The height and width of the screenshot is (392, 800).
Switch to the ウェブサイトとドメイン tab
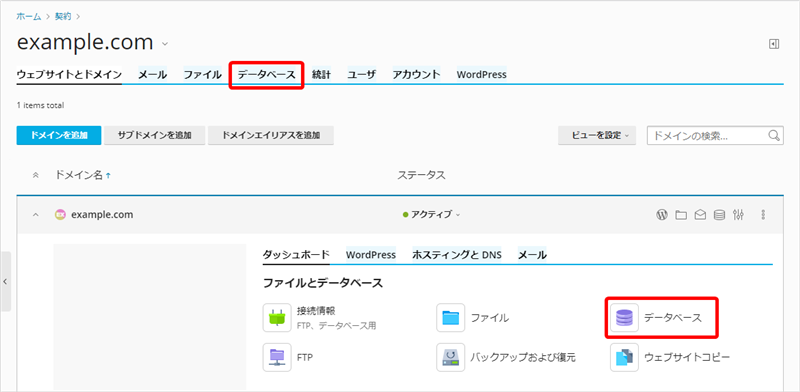point(69,75)
